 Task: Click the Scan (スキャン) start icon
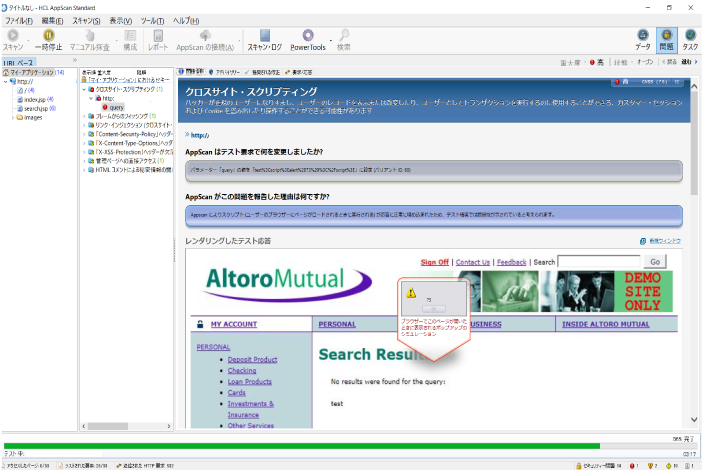[13, 35]
